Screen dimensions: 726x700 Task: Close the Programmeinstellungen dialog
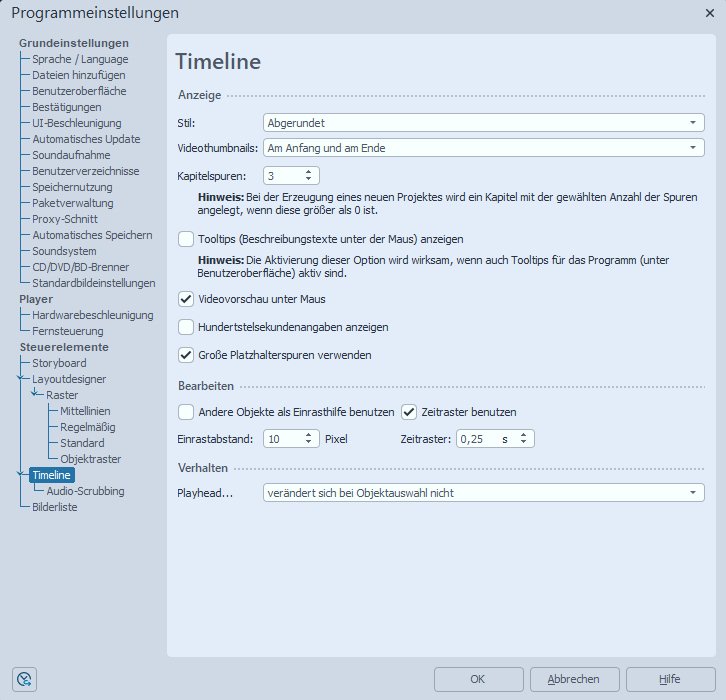709,13
